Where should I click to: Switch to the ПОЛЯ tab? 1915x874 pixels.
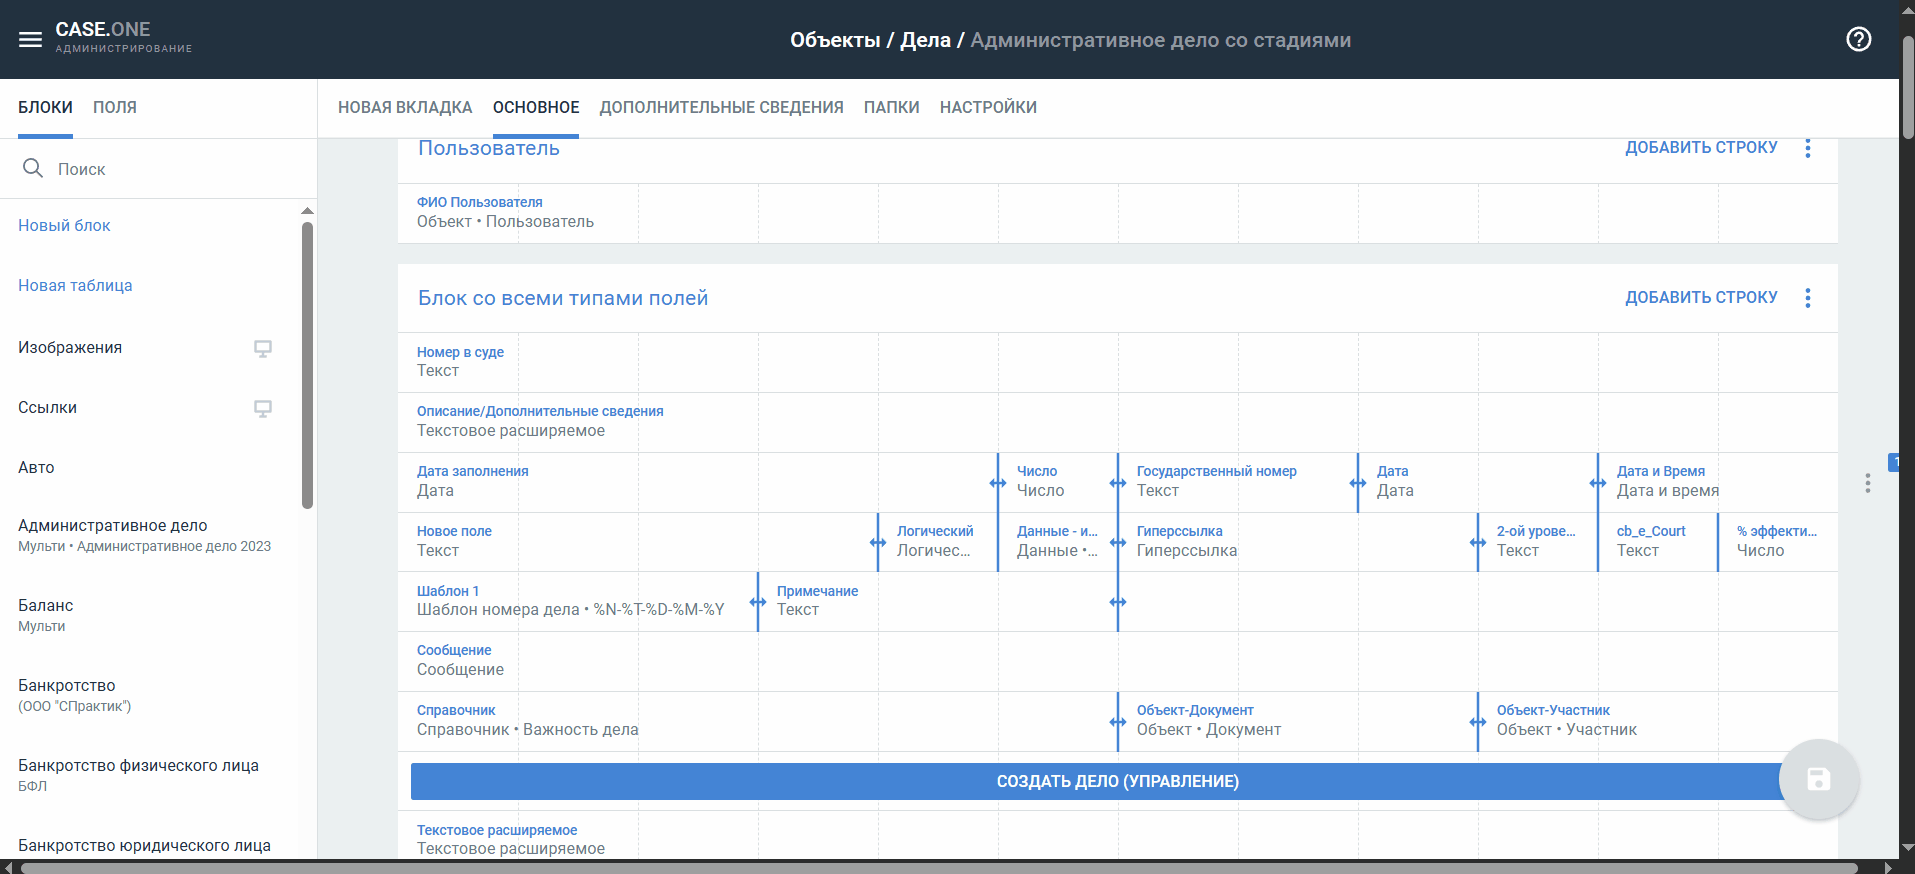tap(115, 107)
